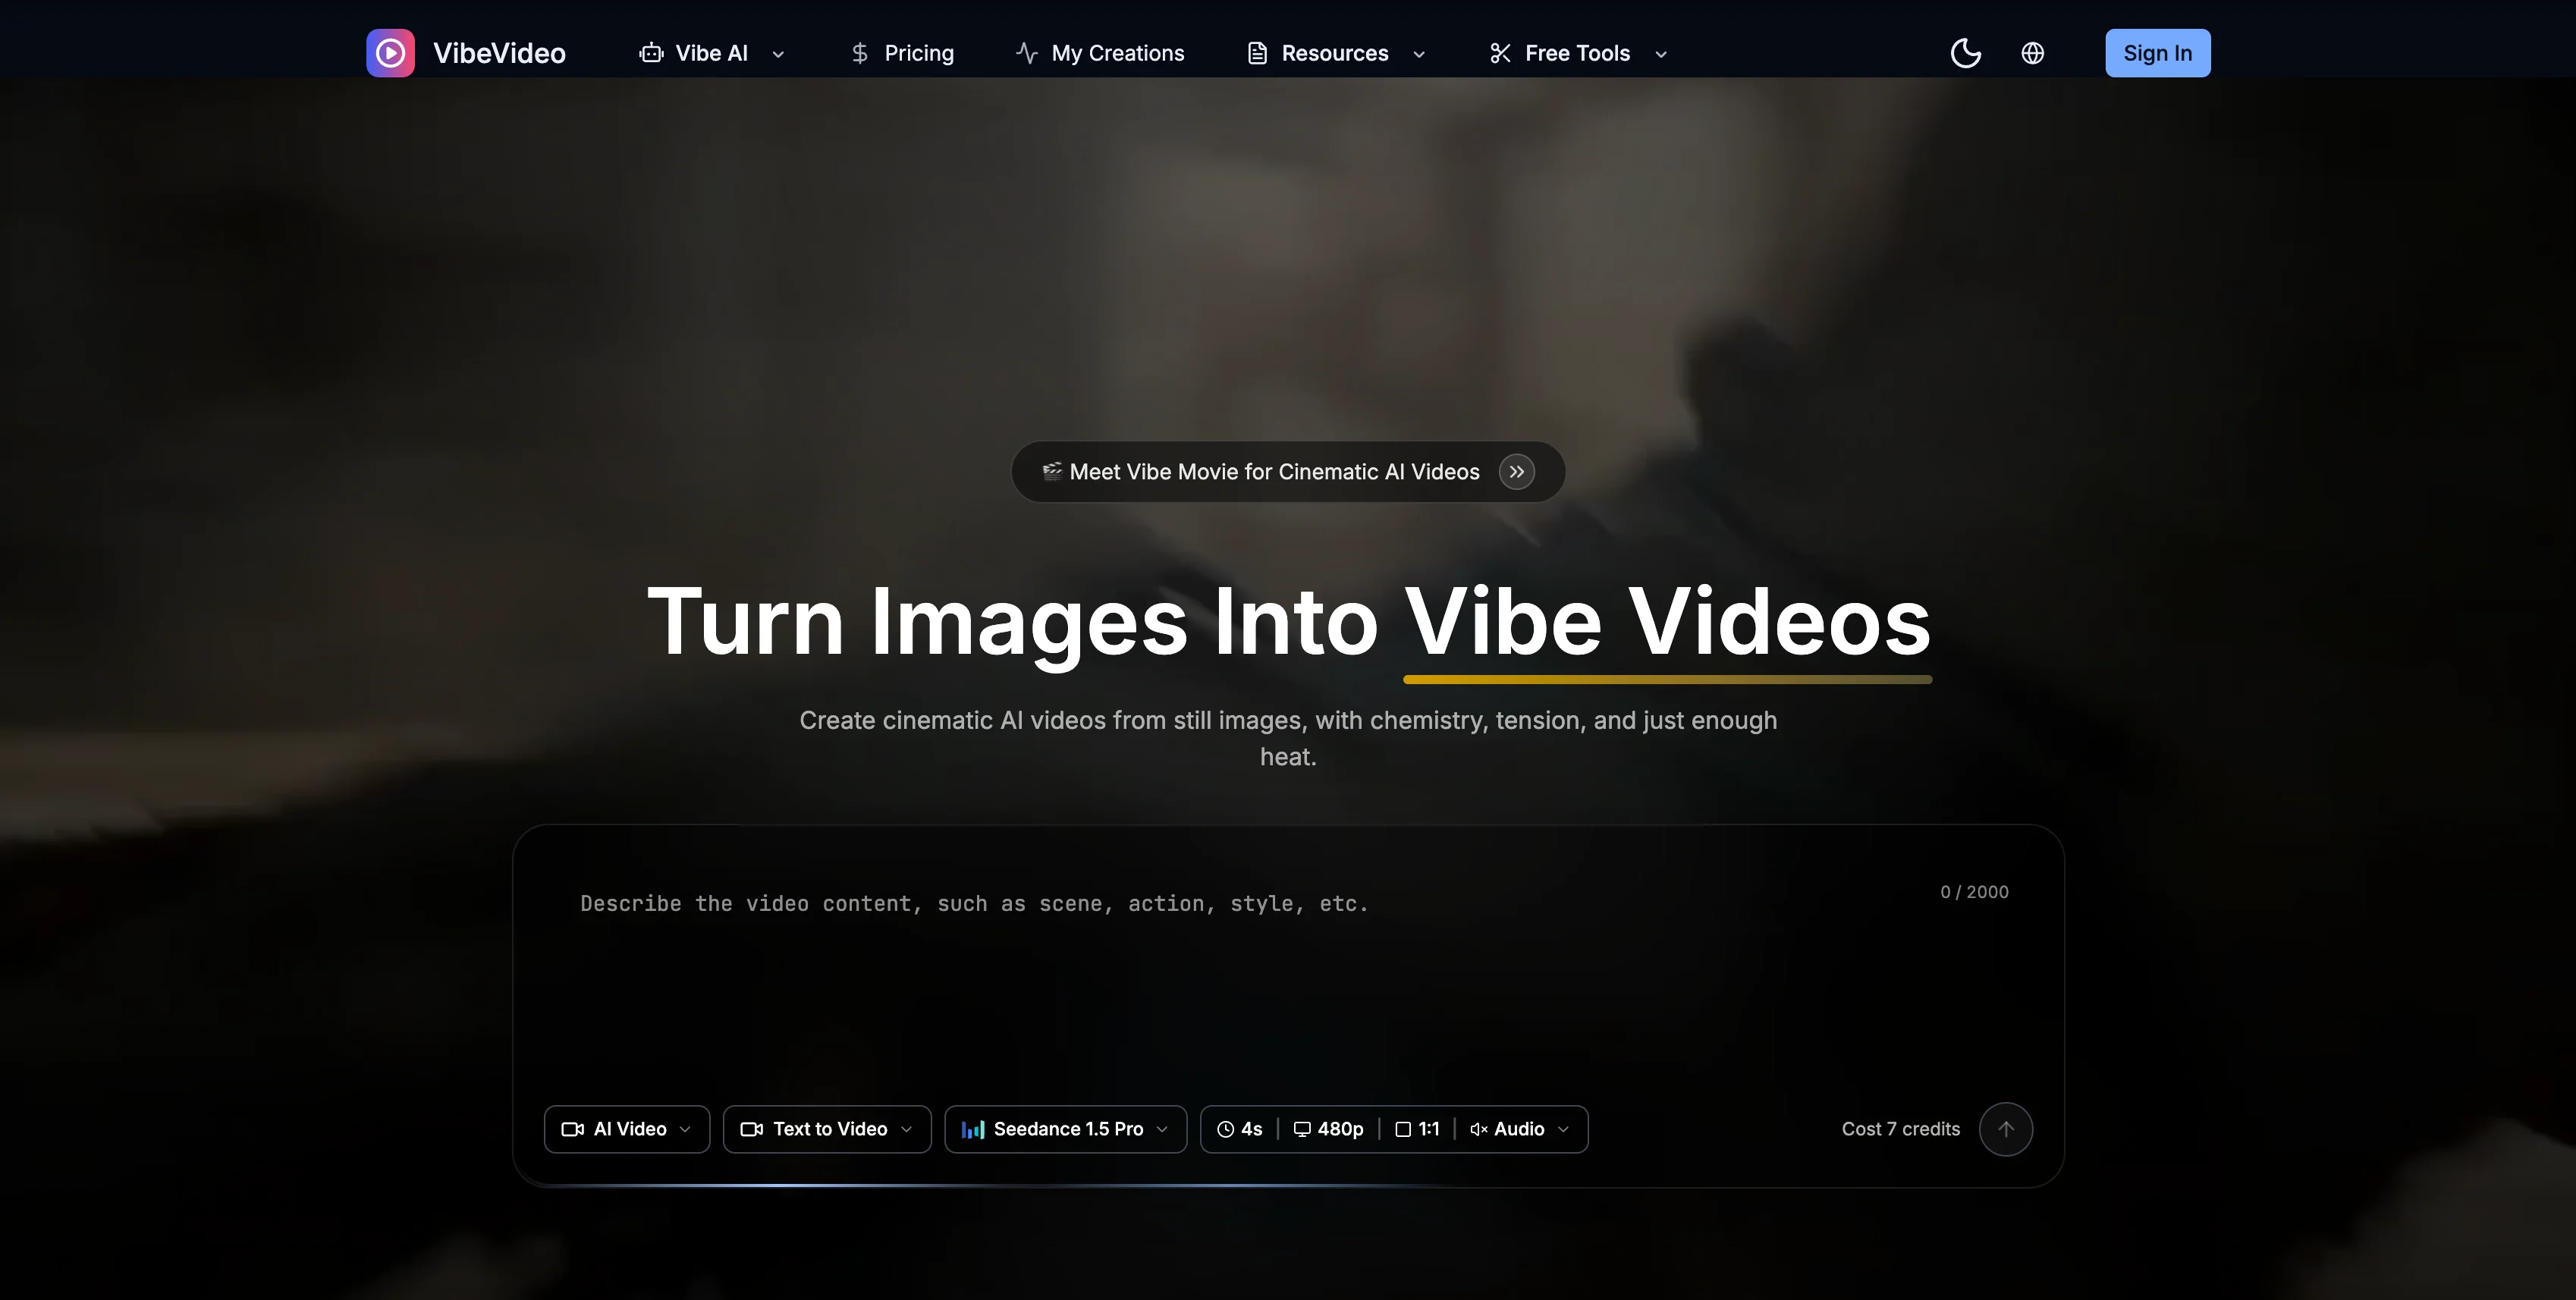2576x1300 pixels.
Task: Click the Sign In button
Action: coord(2157,53)
